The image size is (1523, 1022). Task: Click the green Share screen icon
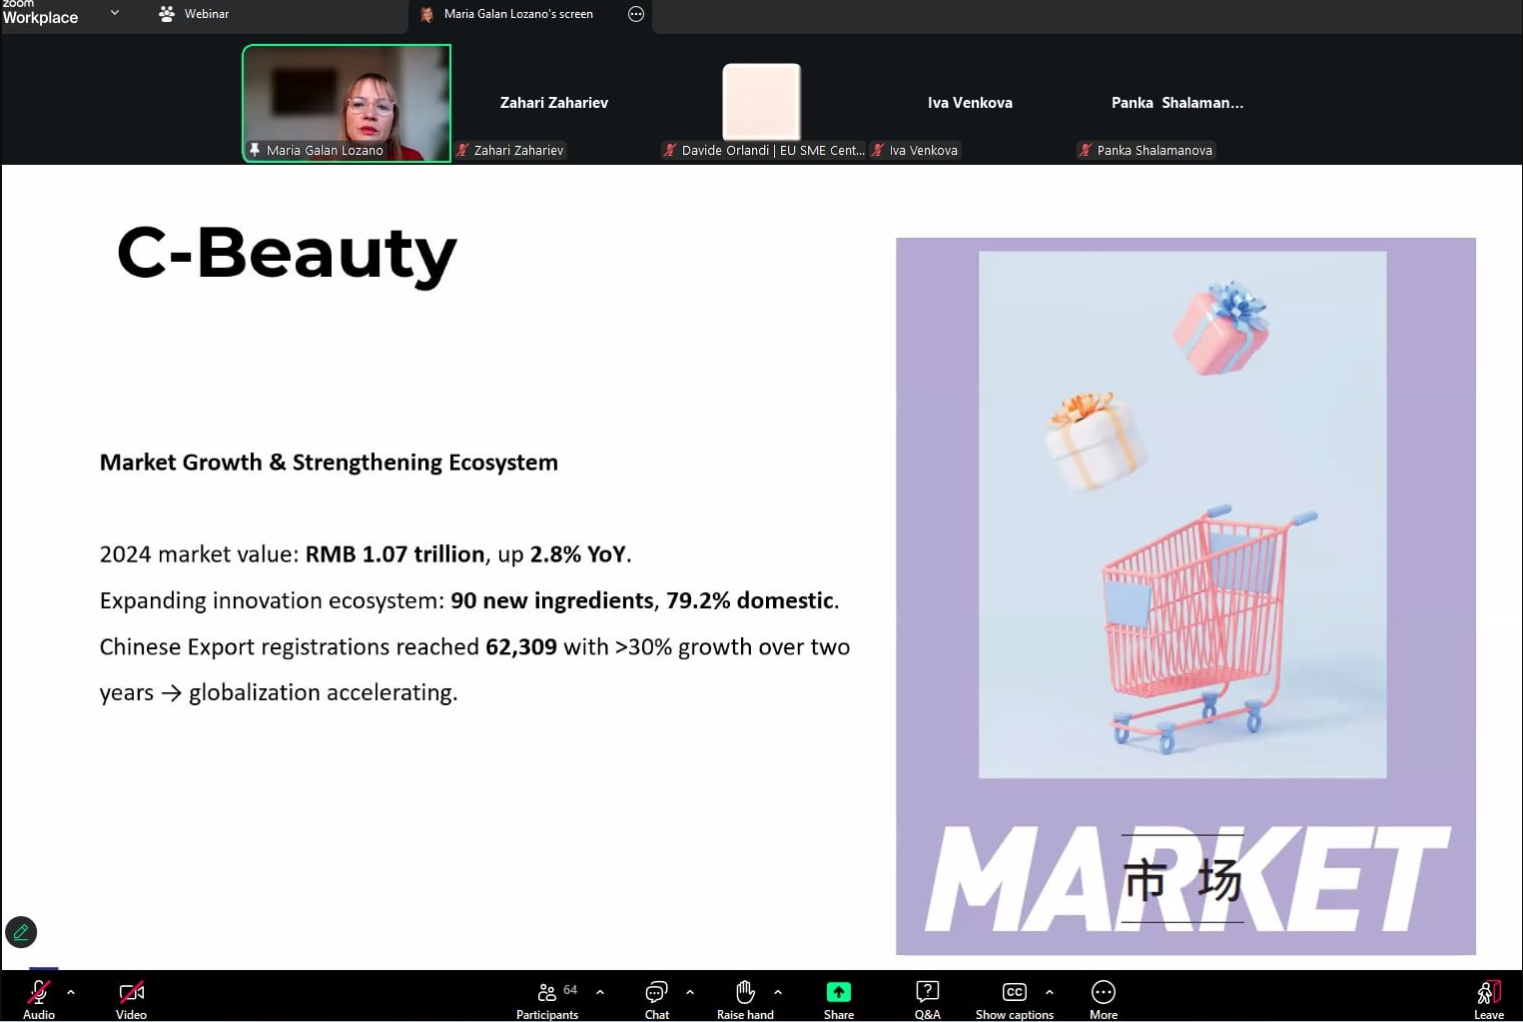838,992
